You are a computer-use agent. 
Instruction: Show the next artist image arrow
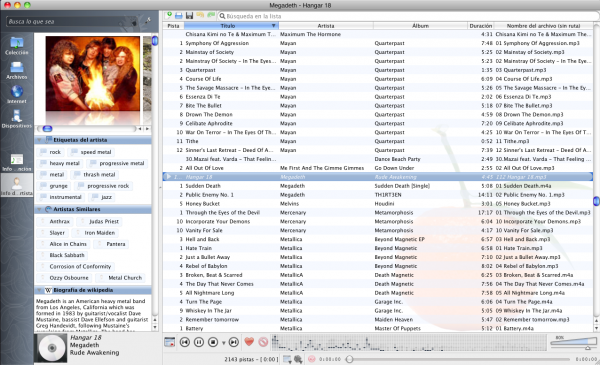pyautogui.click(x=147, y=129)
